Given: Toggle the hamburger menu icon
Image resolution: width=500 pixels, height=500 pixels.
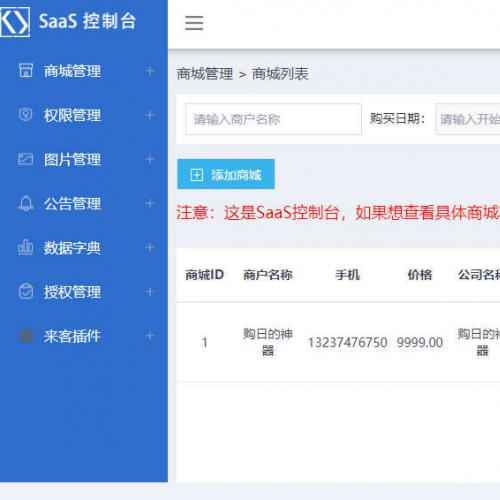Looking at the screenshot, I should [194, 23].
